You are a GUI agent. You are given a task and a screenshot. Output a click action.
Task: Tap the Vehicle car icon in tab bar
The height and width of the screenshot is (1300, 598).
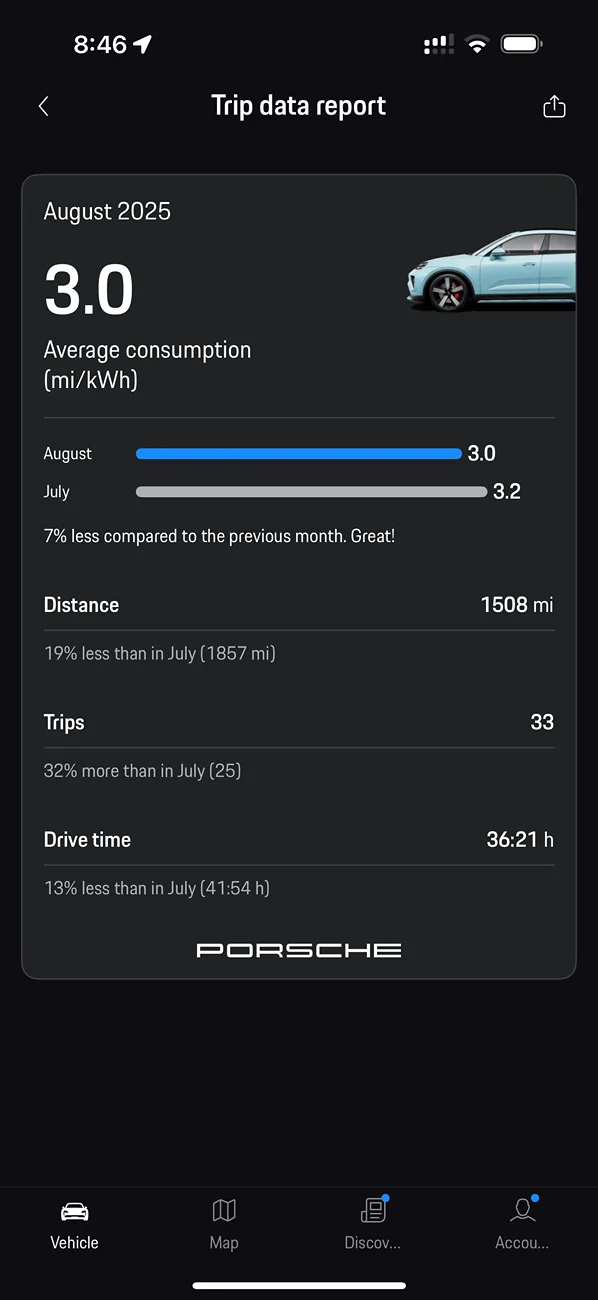pyautogui.click(x=74, y=1210)
